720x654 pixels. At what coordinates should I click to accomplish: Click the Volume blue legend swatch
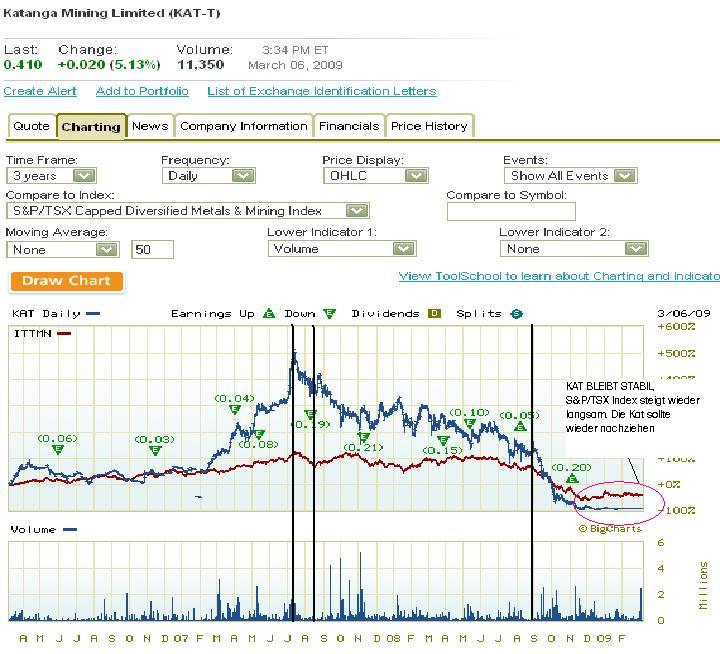[70, 530]
